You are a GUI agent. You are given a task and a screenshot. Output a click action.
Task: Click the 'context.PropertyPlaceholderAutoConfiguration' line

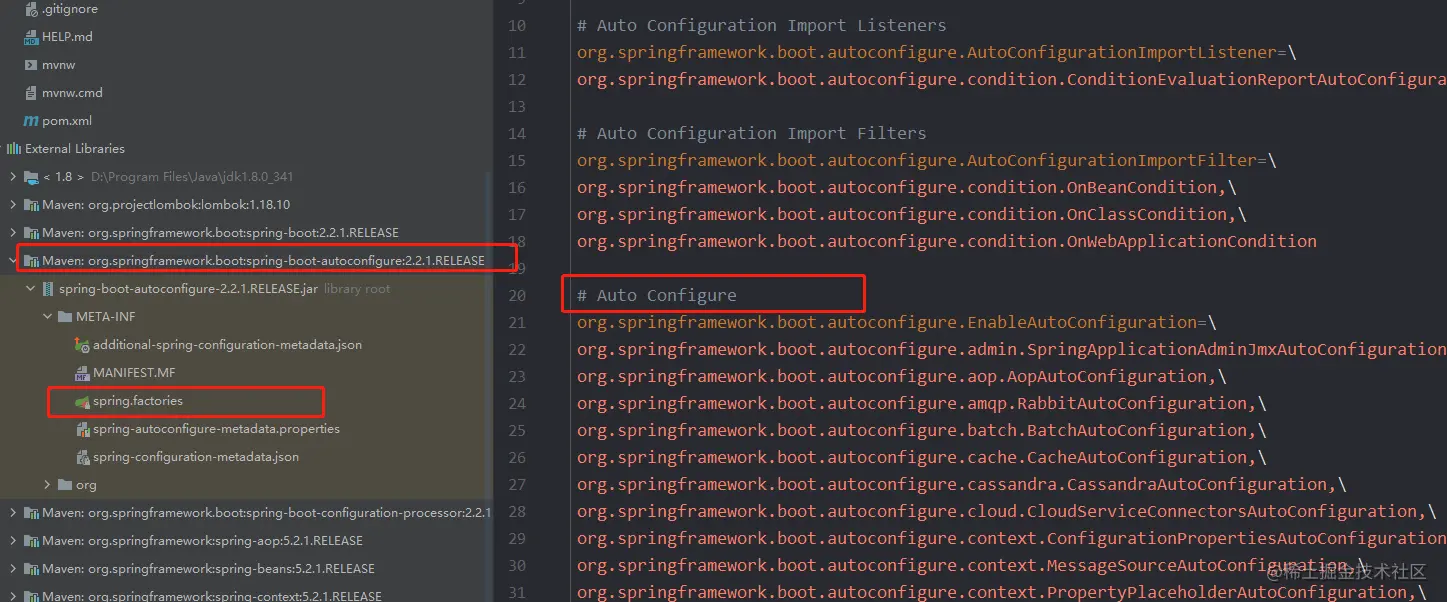coord(1001,593)
